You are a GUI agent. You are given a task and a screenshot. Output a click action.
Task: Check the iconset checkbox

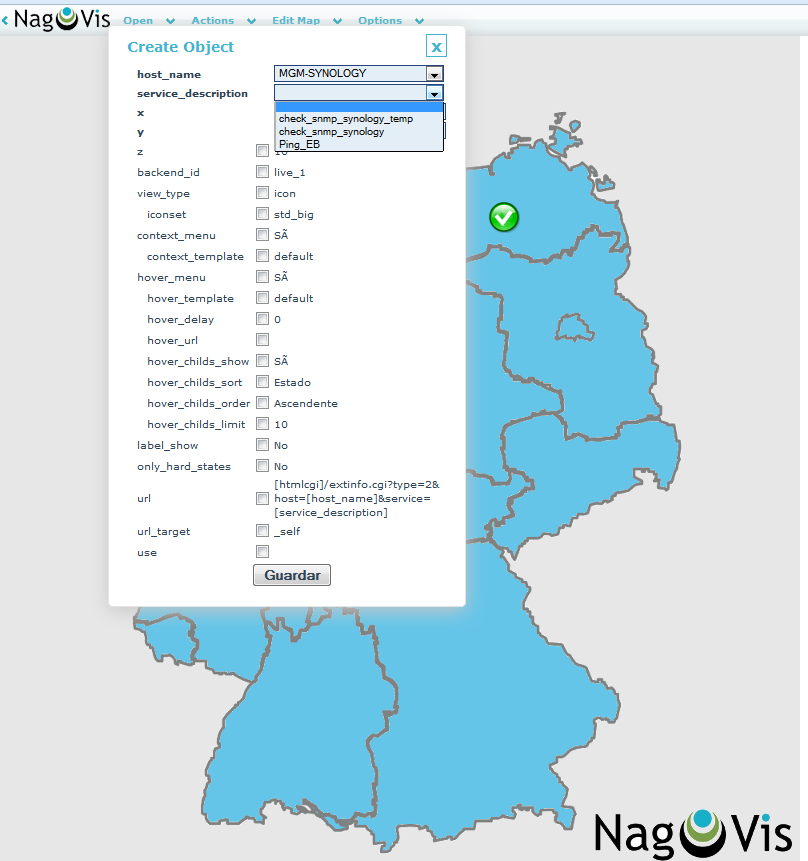(x=263, y=214)
